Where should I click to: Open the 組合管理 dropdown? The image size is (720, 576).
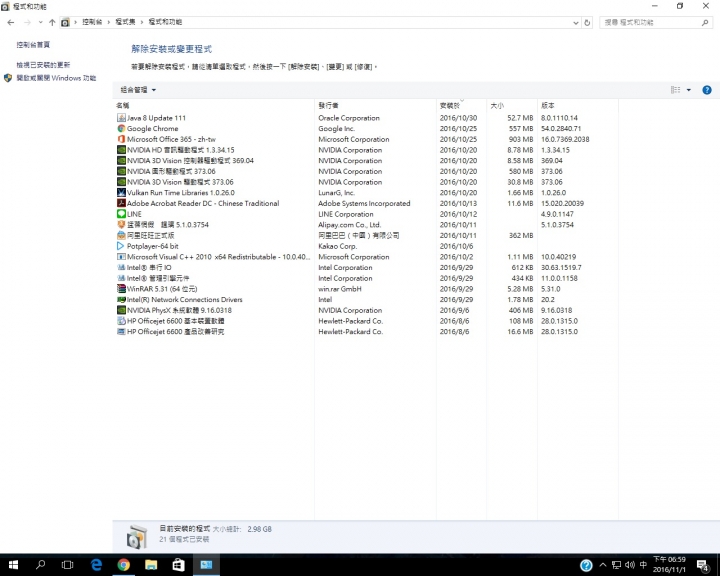click(138, 90)
